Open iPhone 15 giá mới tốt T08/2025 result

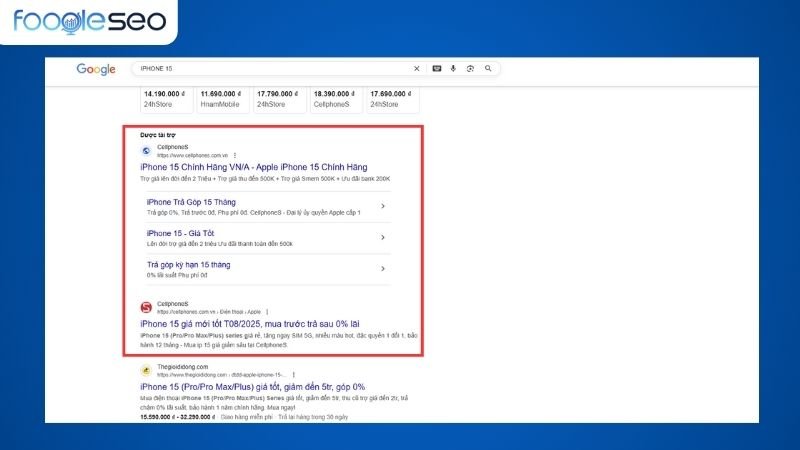[x=249, y=324]
